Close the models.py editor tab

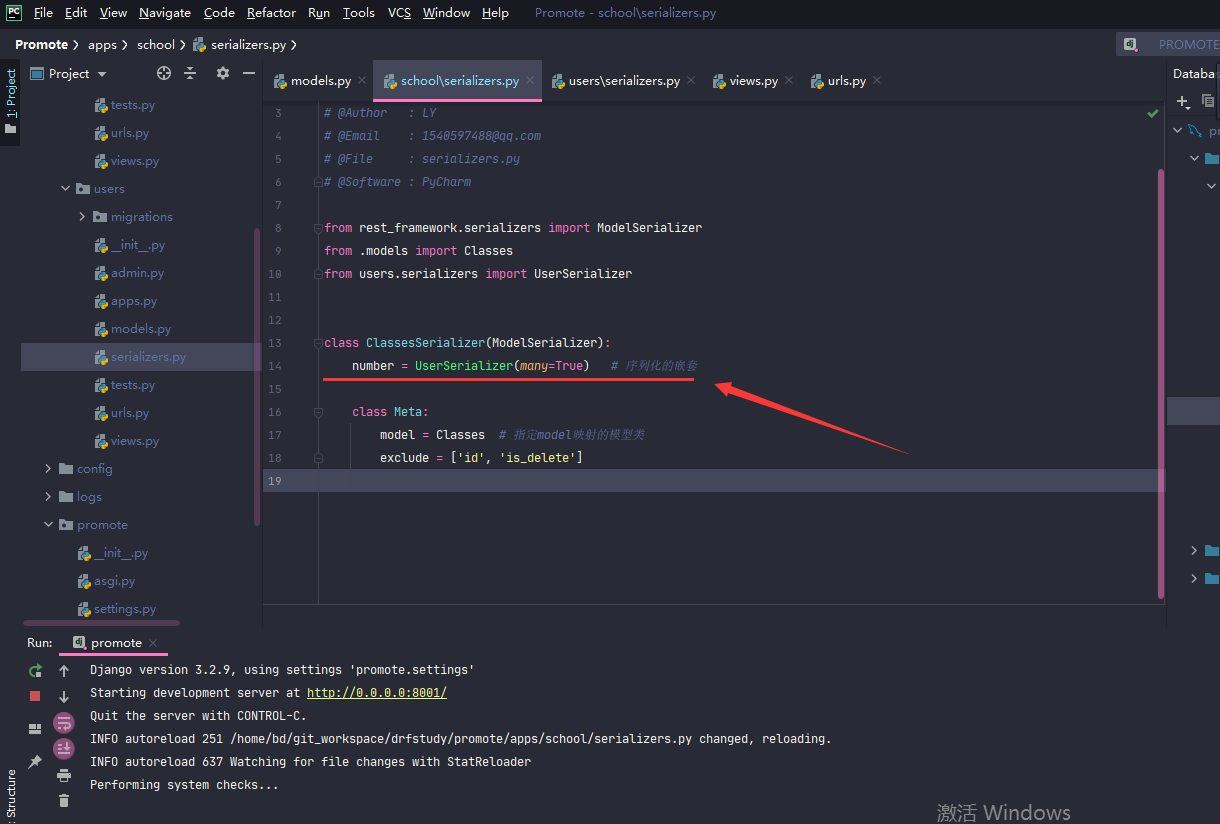[x=362, y=81]
